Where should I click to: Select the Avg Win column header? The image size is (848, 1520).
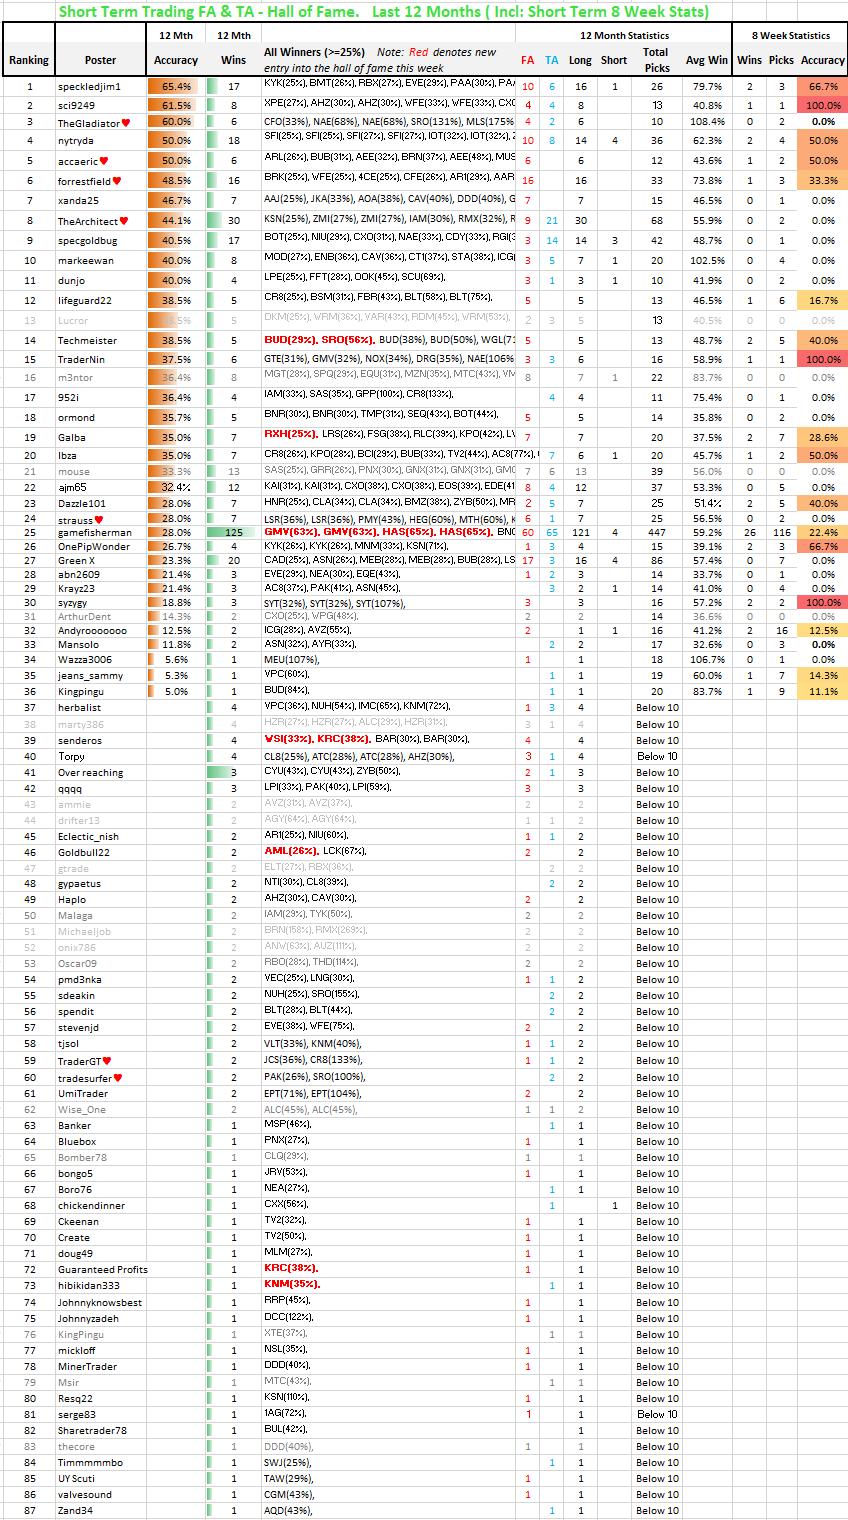[707, 60]
